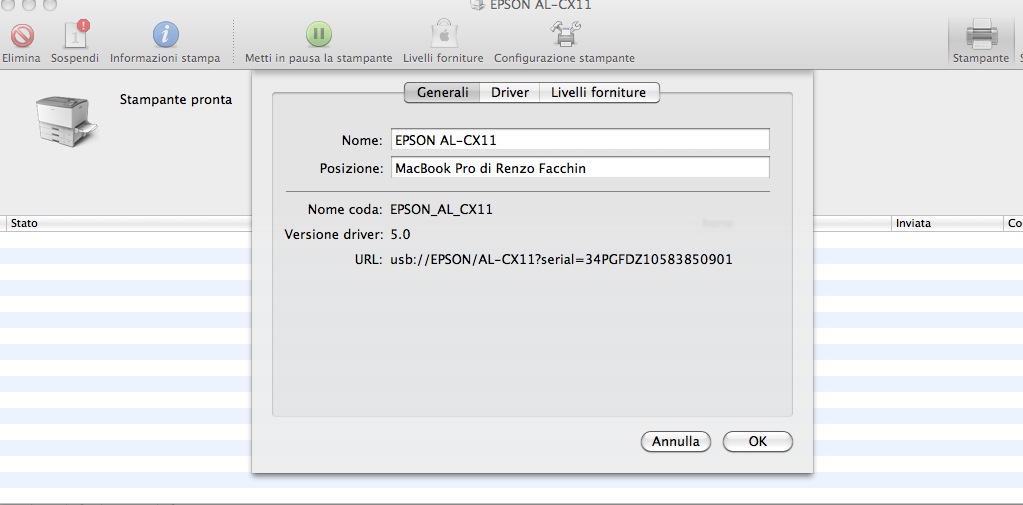Image resolution: width=1023 pixels, height=505 pixels.
Task: Click the Stampante pronta status text
Action: 176,100
